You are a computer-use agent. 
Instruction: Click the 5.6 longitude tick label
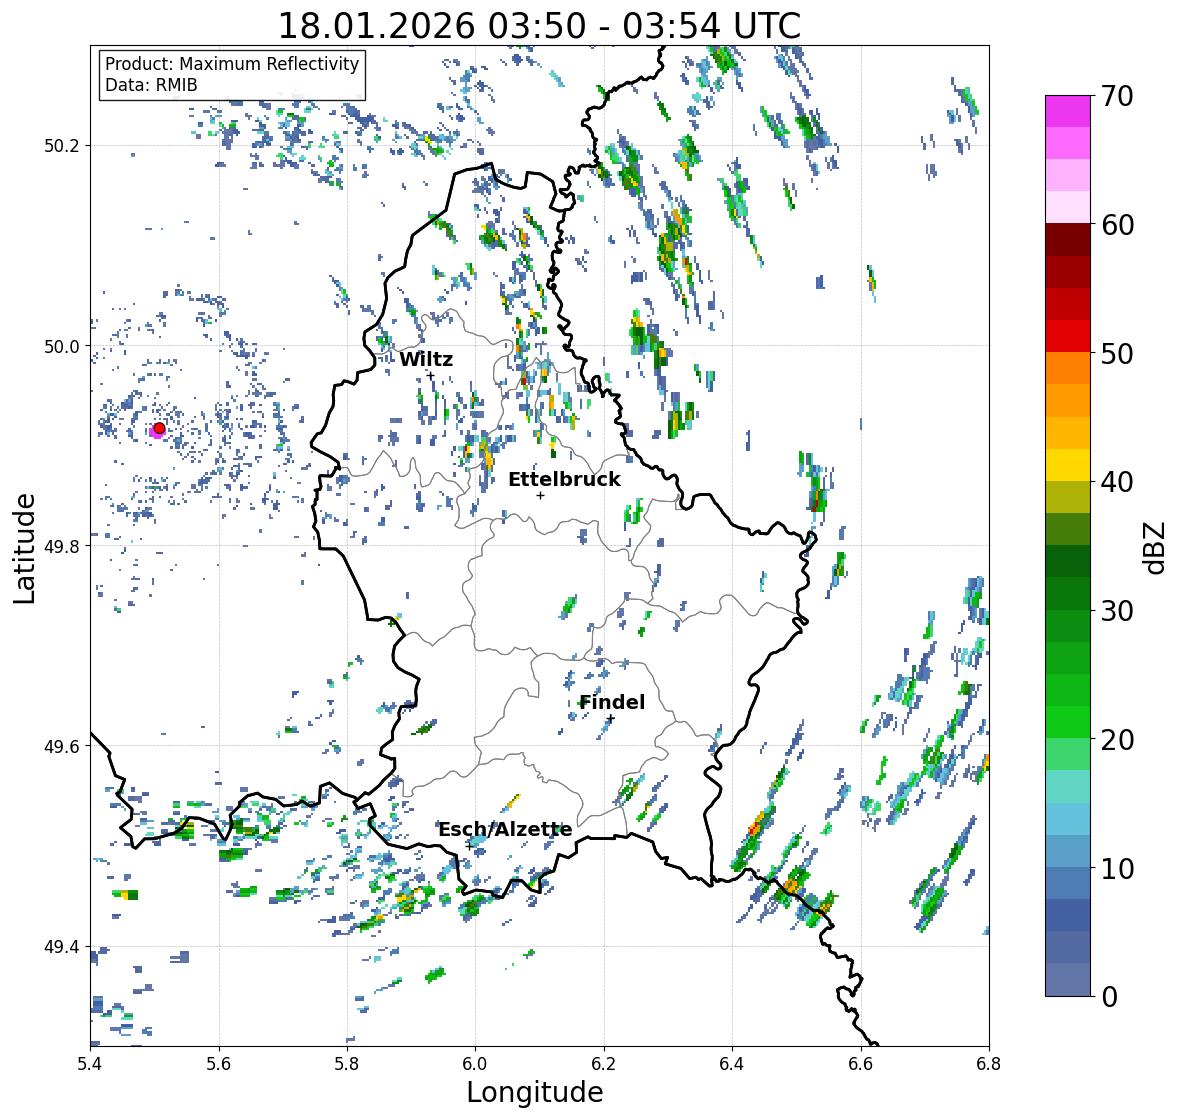[219, 1064]
